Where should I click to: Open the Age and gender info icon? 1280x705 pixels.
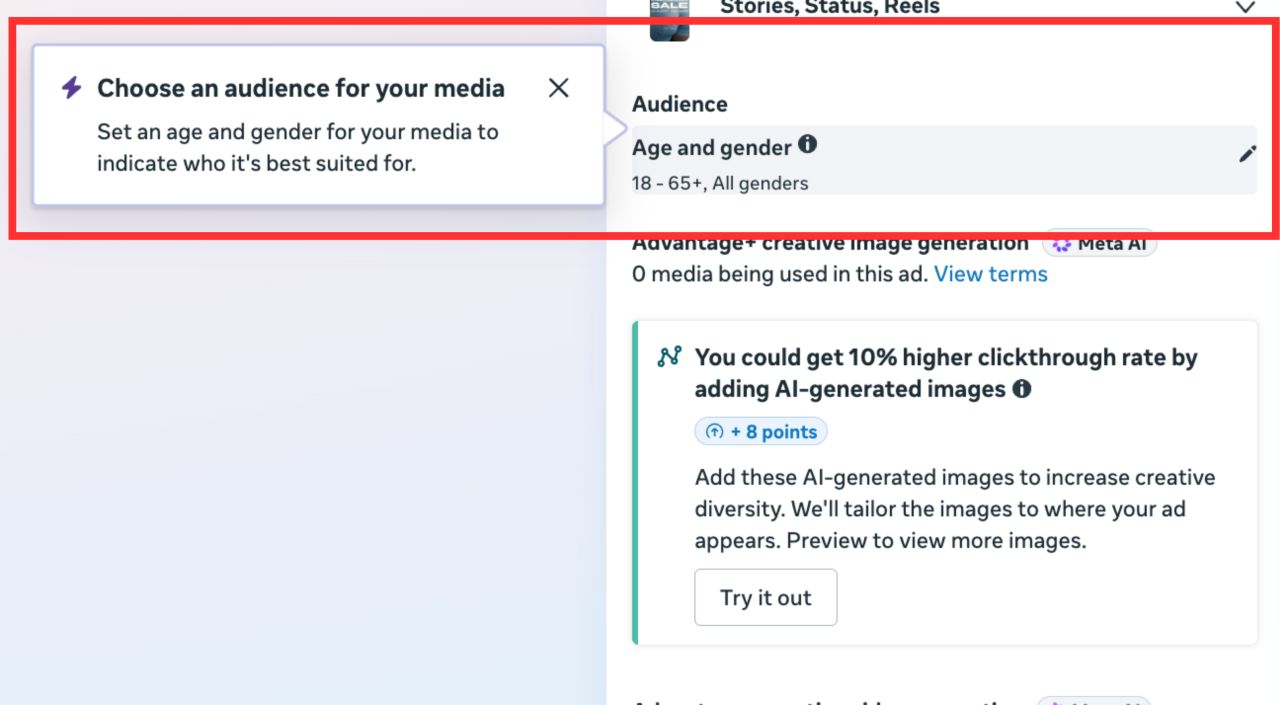(x=807, y=144)
